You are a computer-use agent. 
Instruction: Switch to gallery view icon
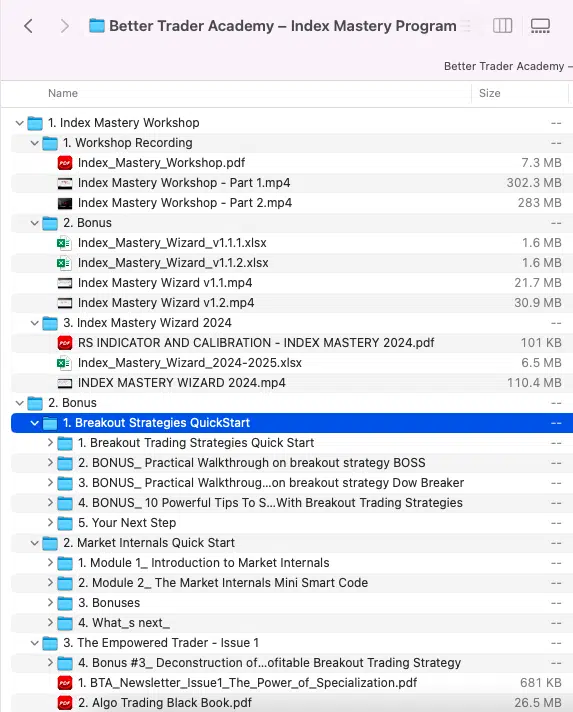pos(540,26)
